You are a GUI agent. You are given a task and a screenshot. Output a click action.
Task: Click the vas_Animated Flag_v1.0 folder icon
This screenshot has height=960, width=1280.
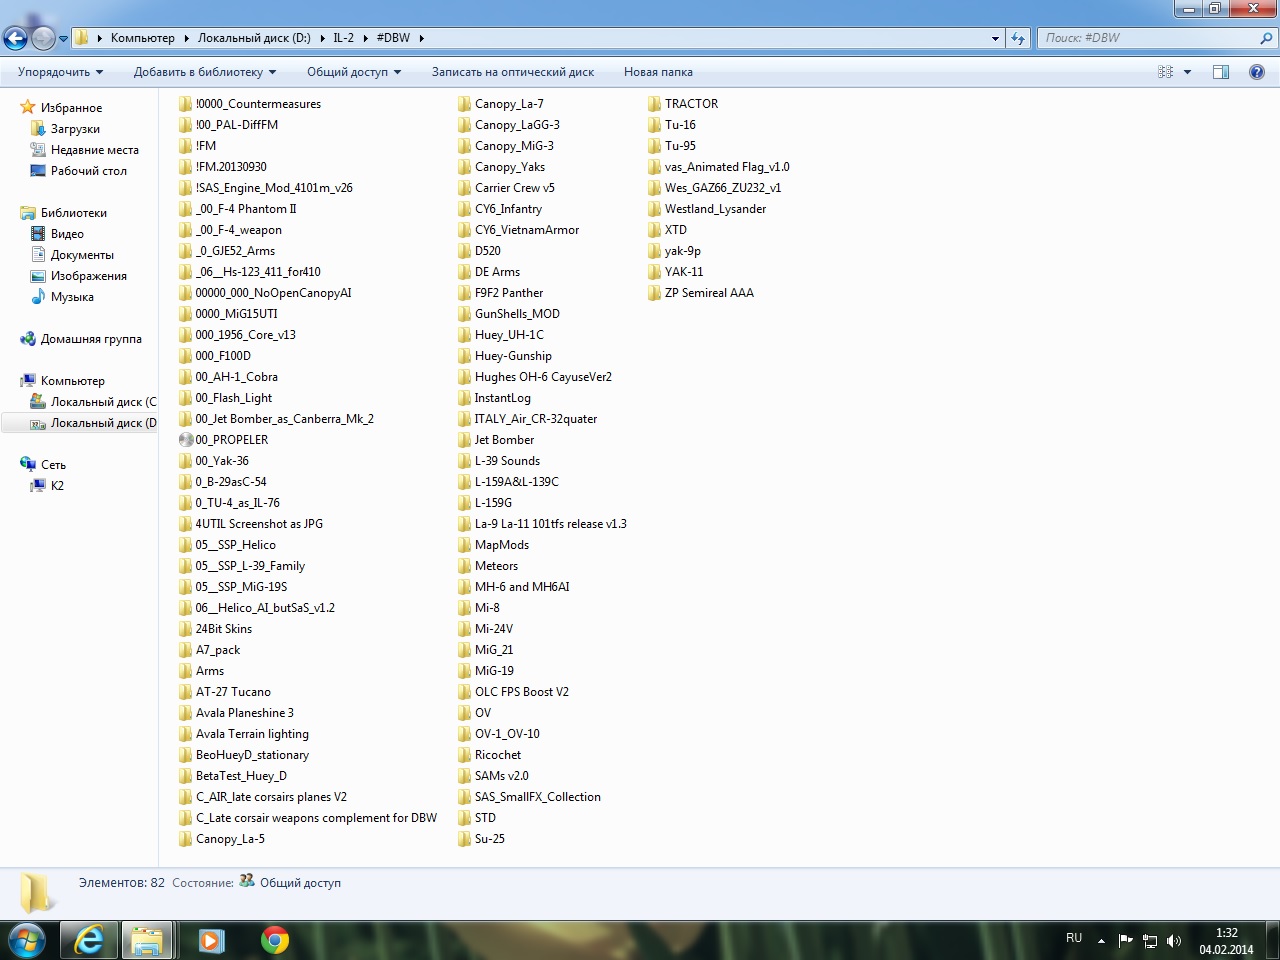pos(655,167)
